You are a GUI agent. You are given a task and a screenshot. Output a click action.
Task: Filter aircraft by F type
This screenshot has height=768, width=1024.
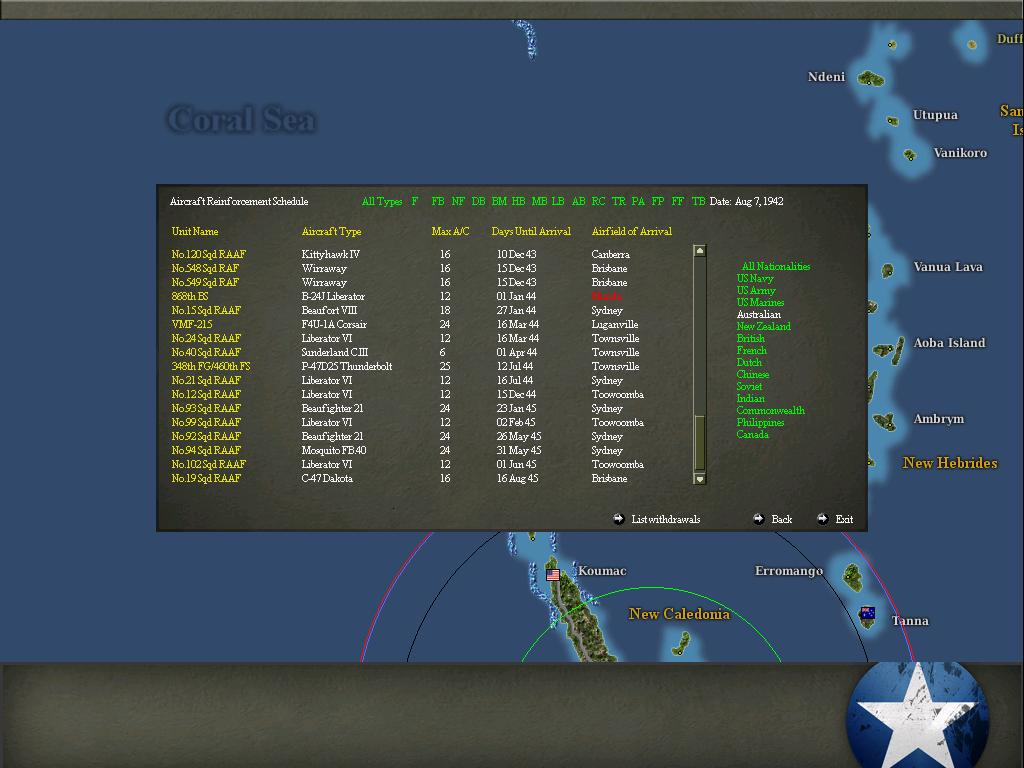tap(415, 201)
